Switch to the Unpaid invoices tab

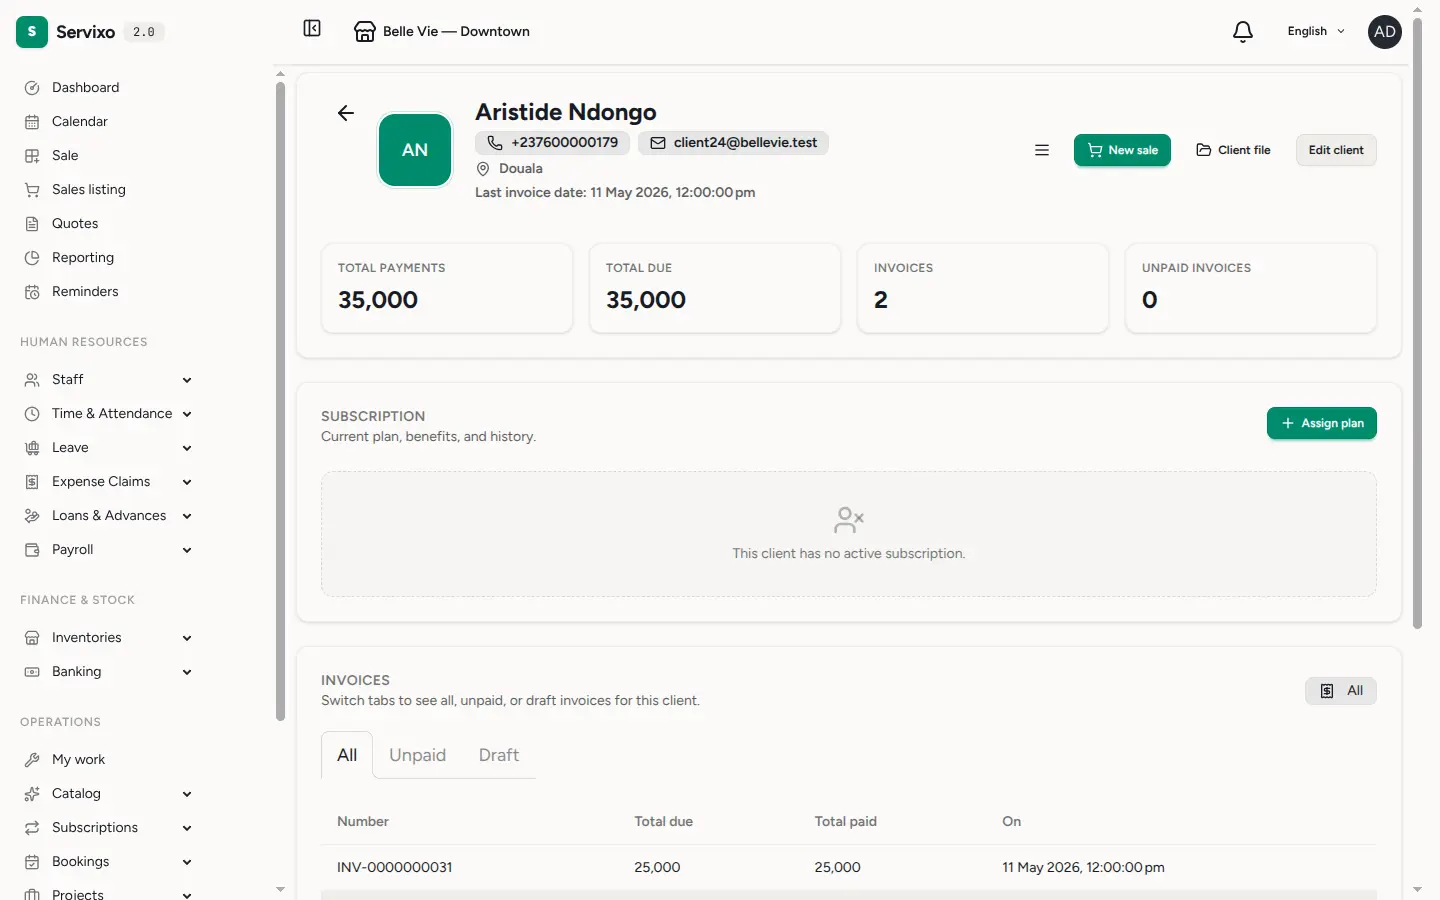pyautogui.click(x=417, y=755)
